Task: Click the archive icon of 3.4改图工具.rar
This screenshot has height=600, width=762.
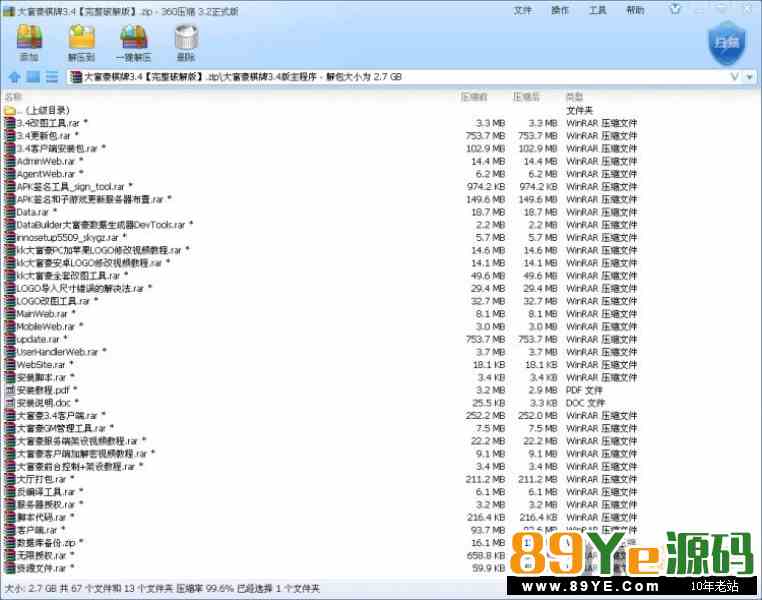Action: tap(10, 123)
